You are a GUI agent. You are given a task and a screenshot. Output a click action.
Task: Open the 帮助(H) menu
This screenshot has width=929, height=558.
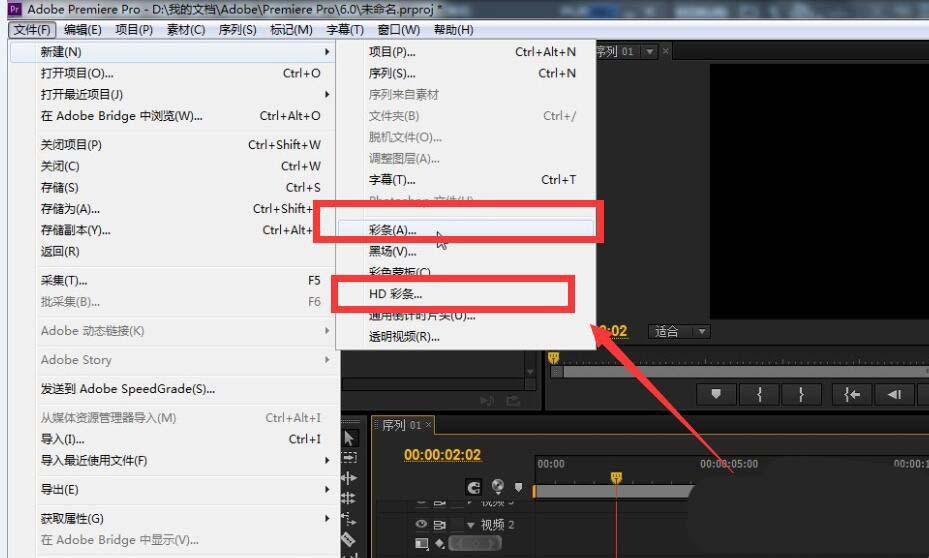pos(453,30)
